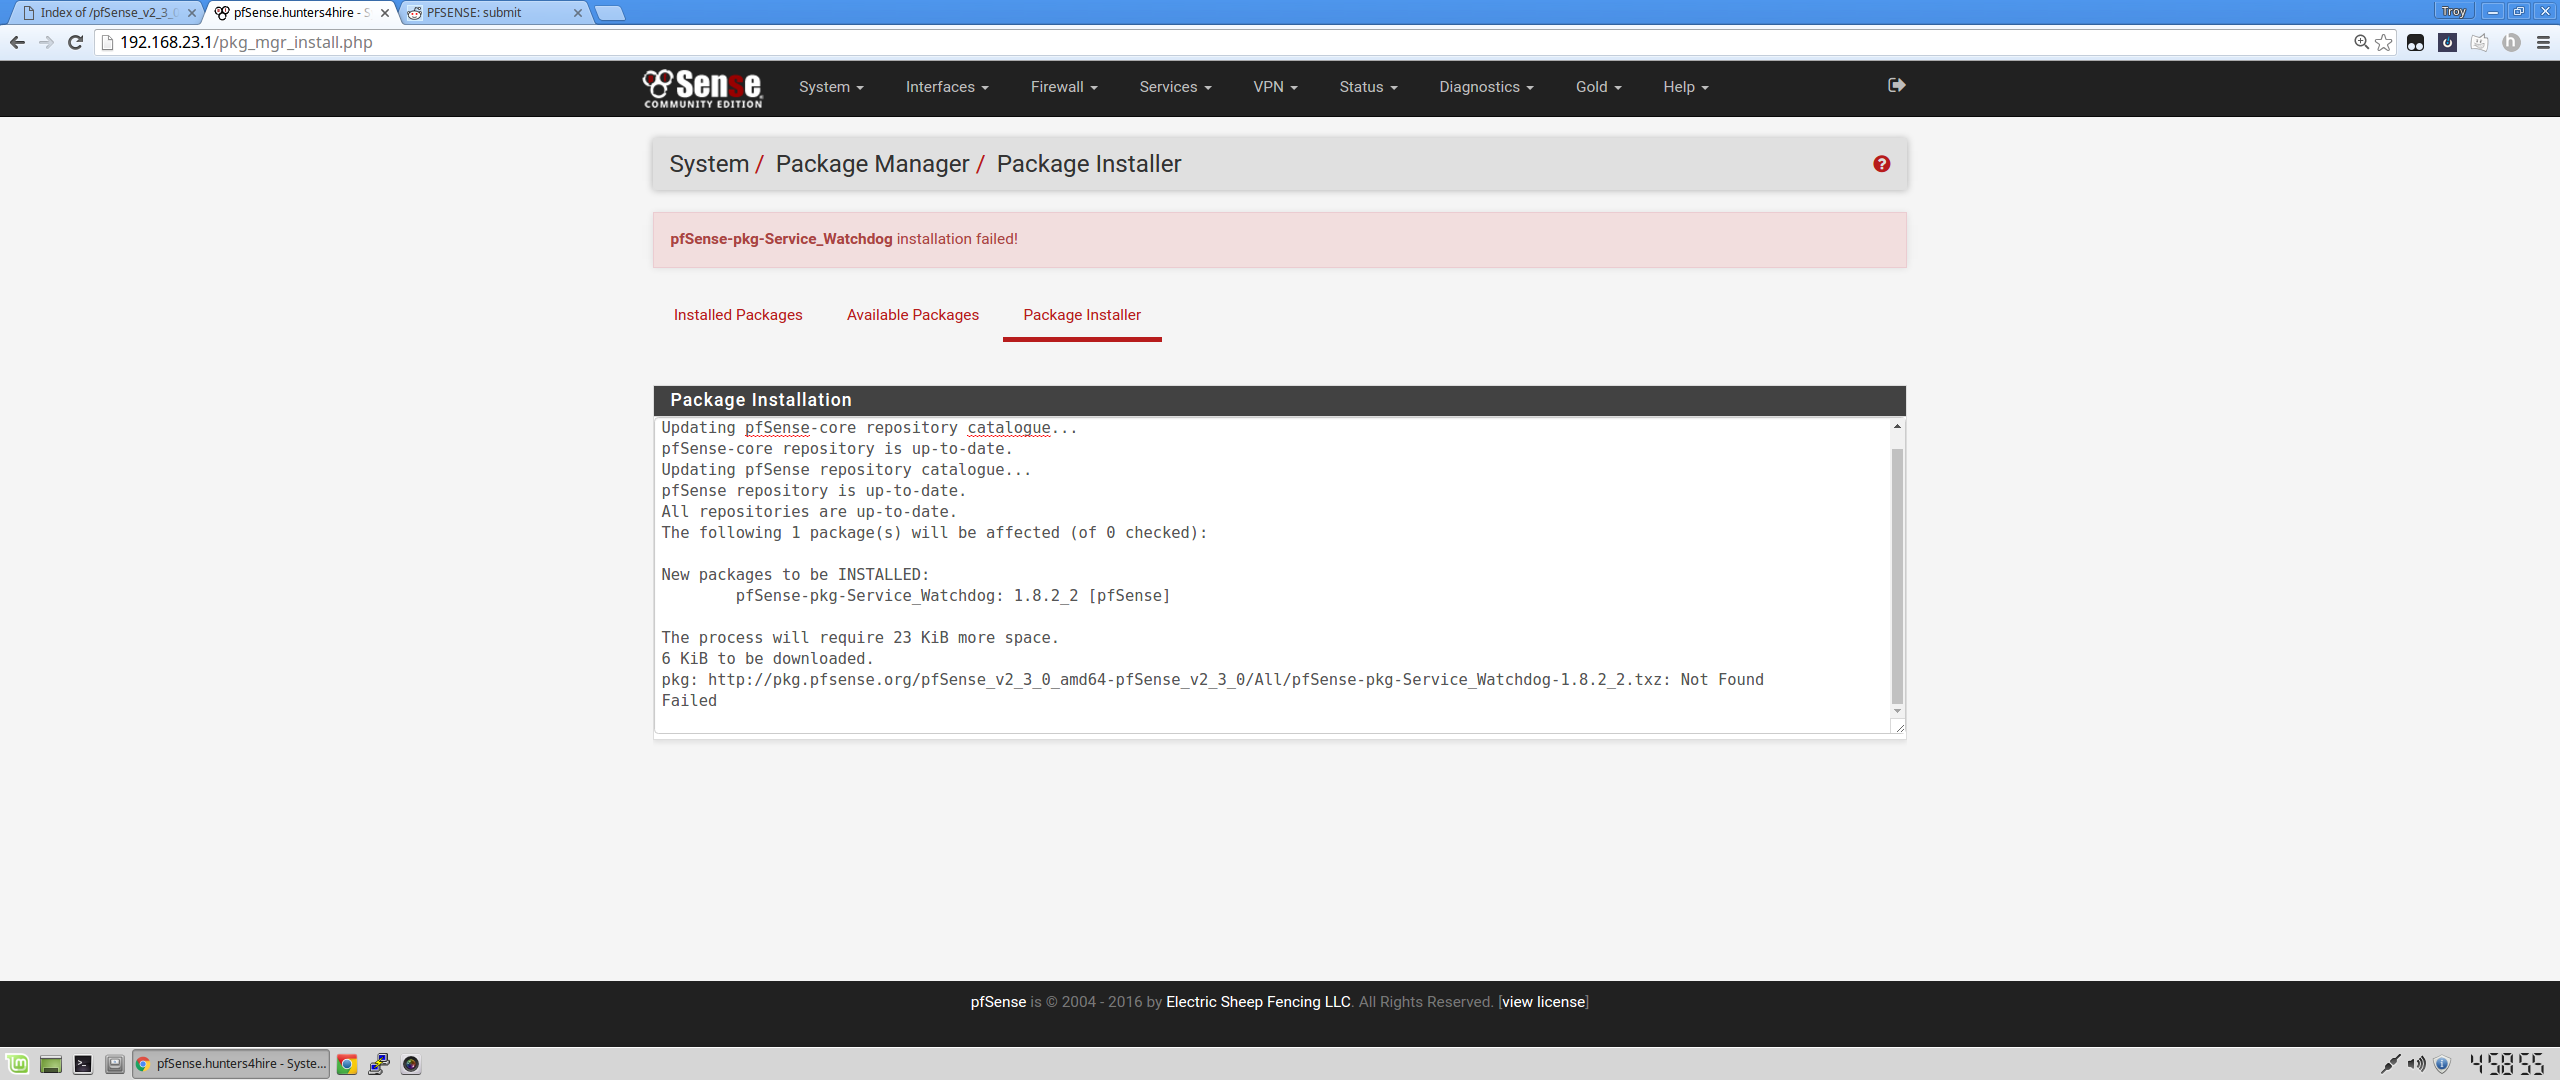The height and width of the screenshot is (1080, 2560).
Task: Go back using the browser back arrow
Action: coord(17,42)
